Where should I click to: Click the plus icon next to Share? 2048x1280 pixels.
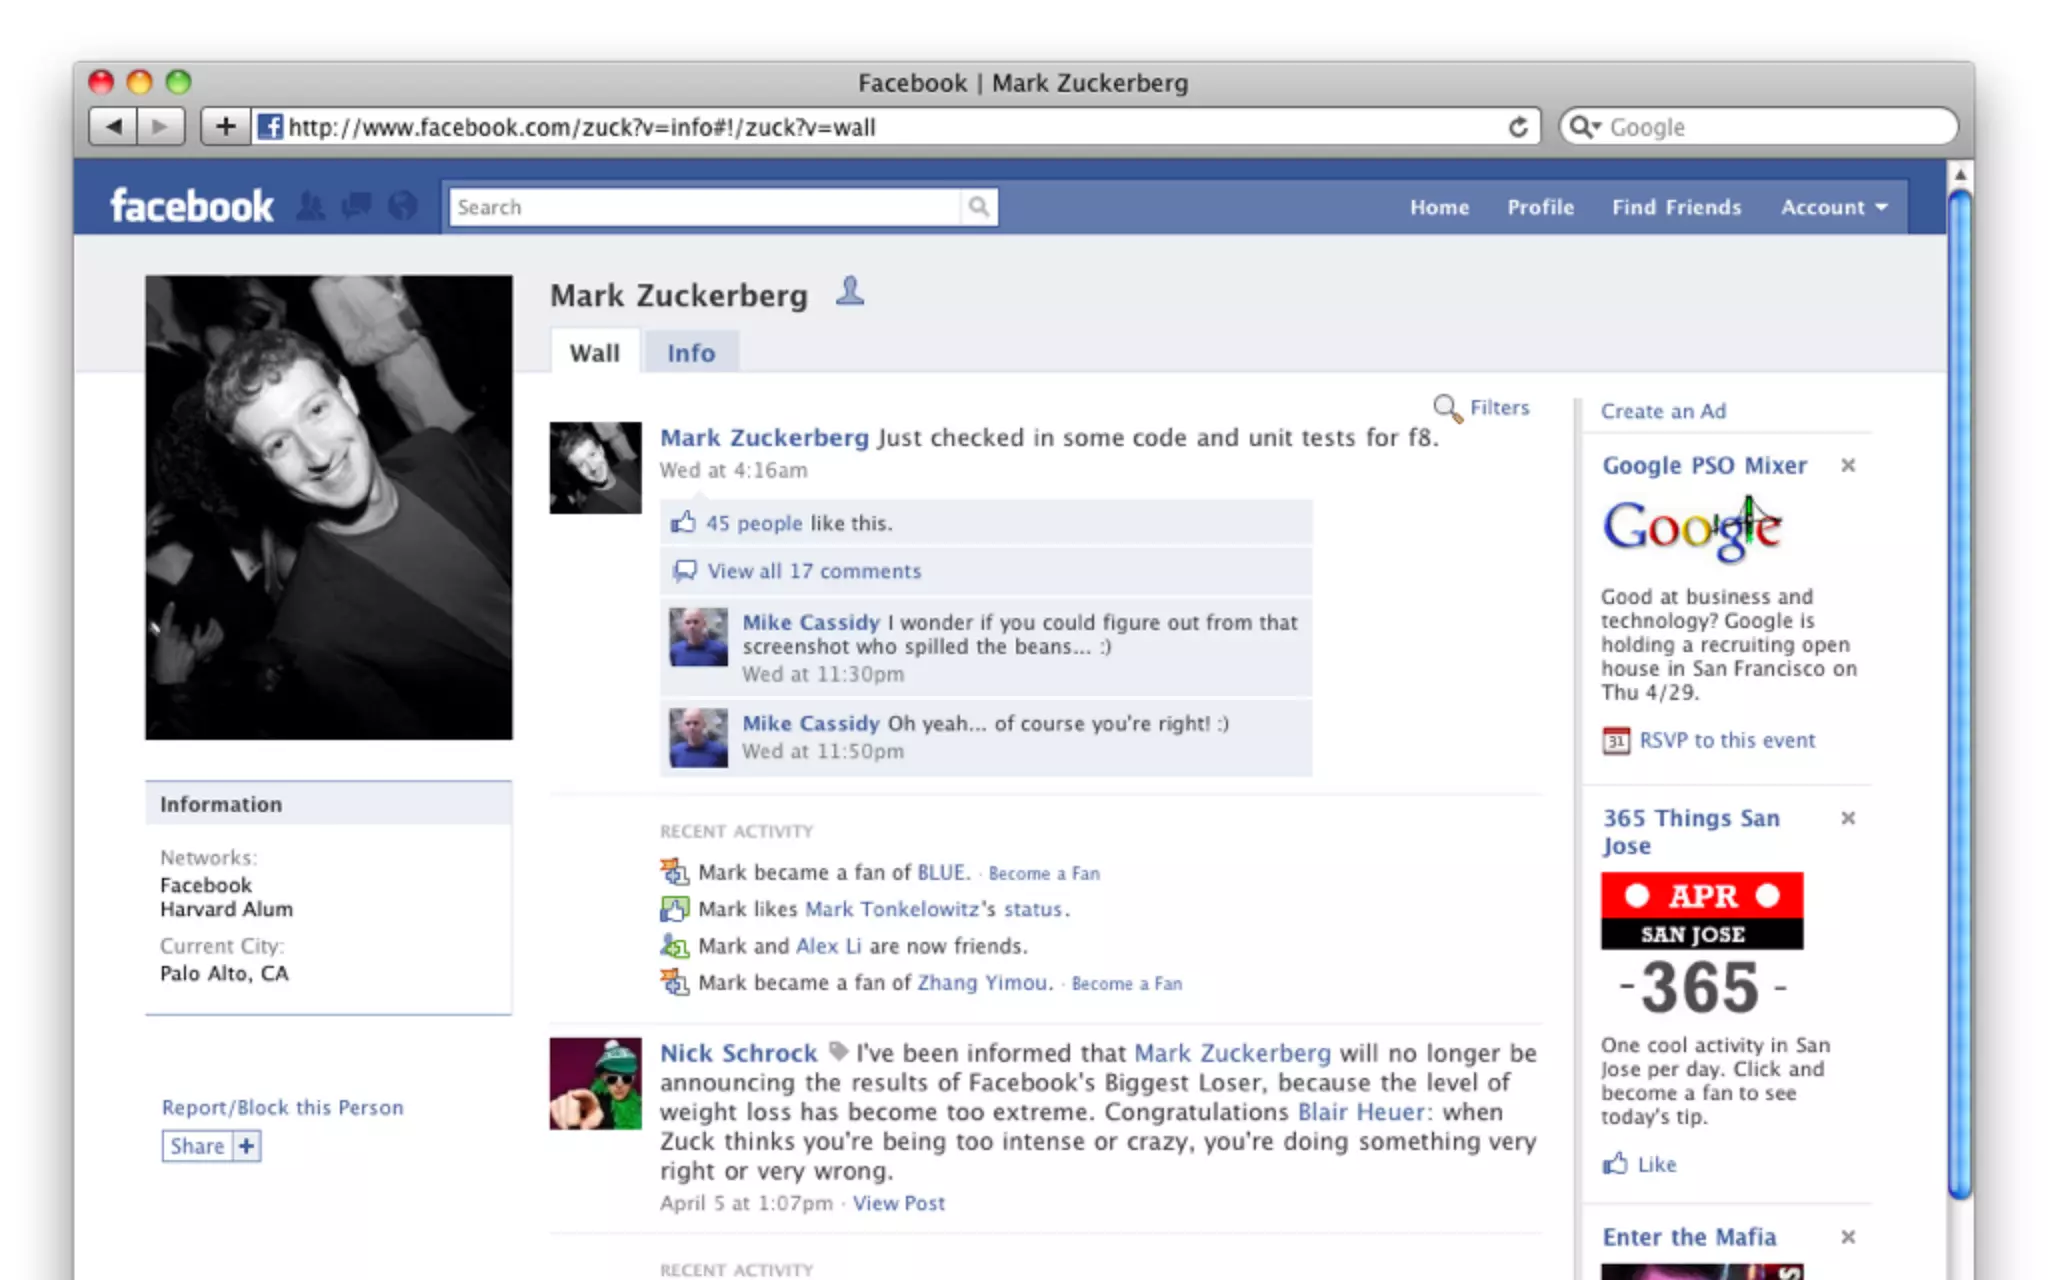[246, 1146]
